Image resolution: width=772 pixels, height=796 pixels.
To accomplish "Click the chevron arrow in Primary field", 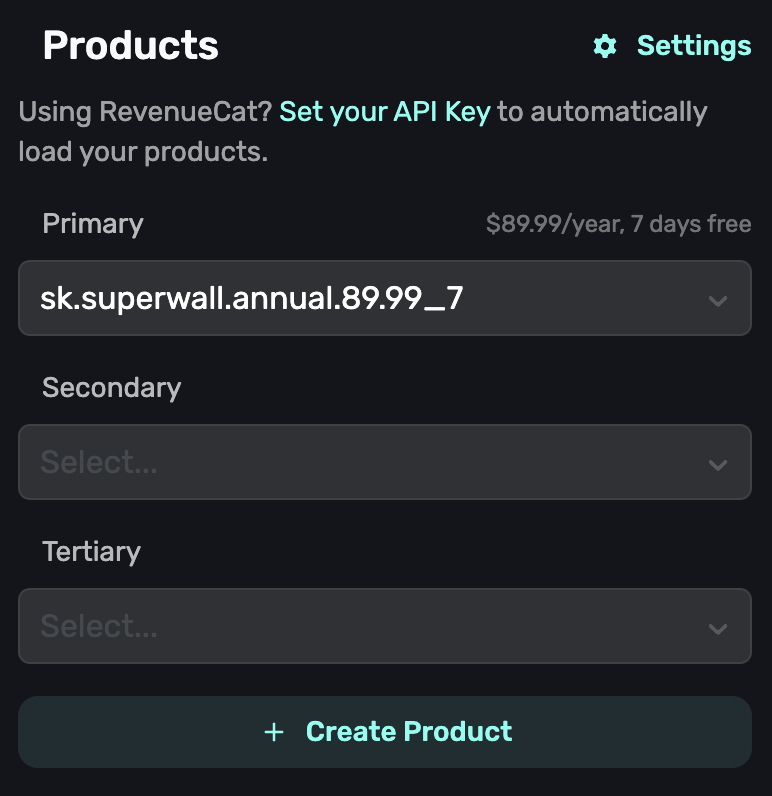I will pos(717,300).
